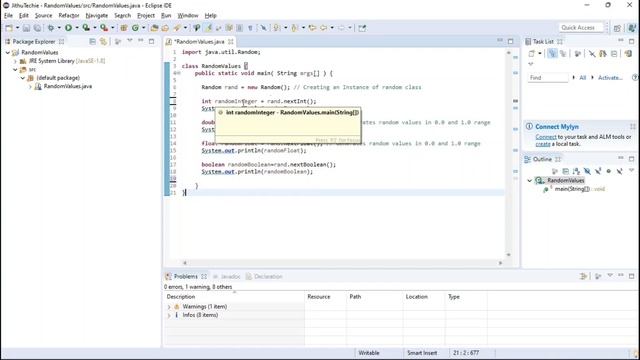Click the create local task link
The width and height of the screenshot is (640, 360).
pos(543,144)
